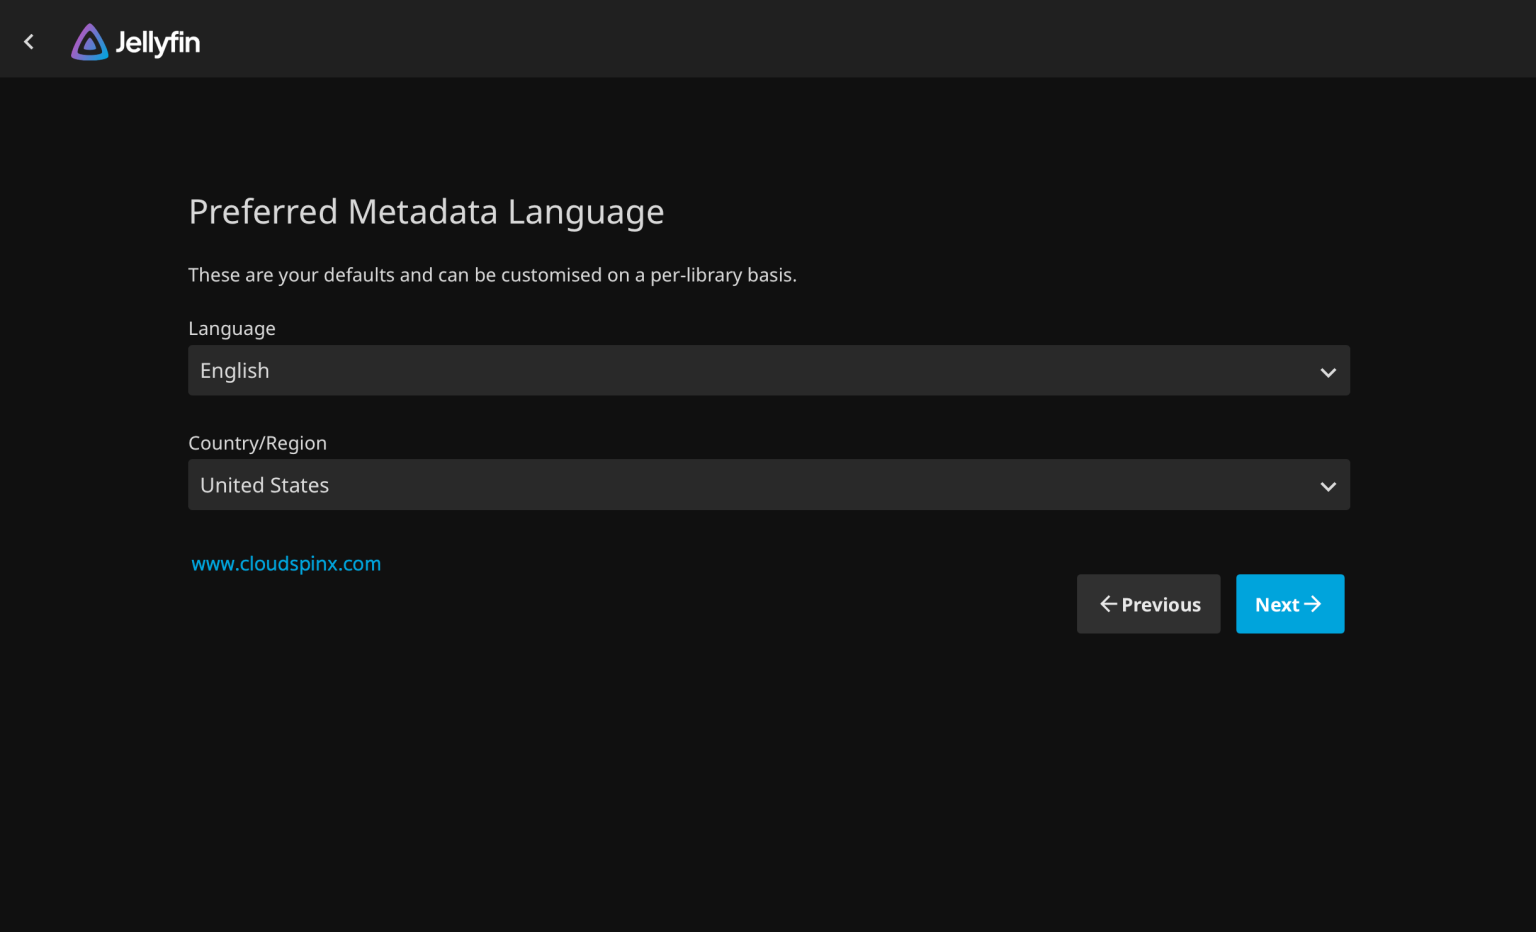Viewport: 1536px width, 932px height.
Task: Click the Preferred Metadata Language heading
Action: (426, 212)
